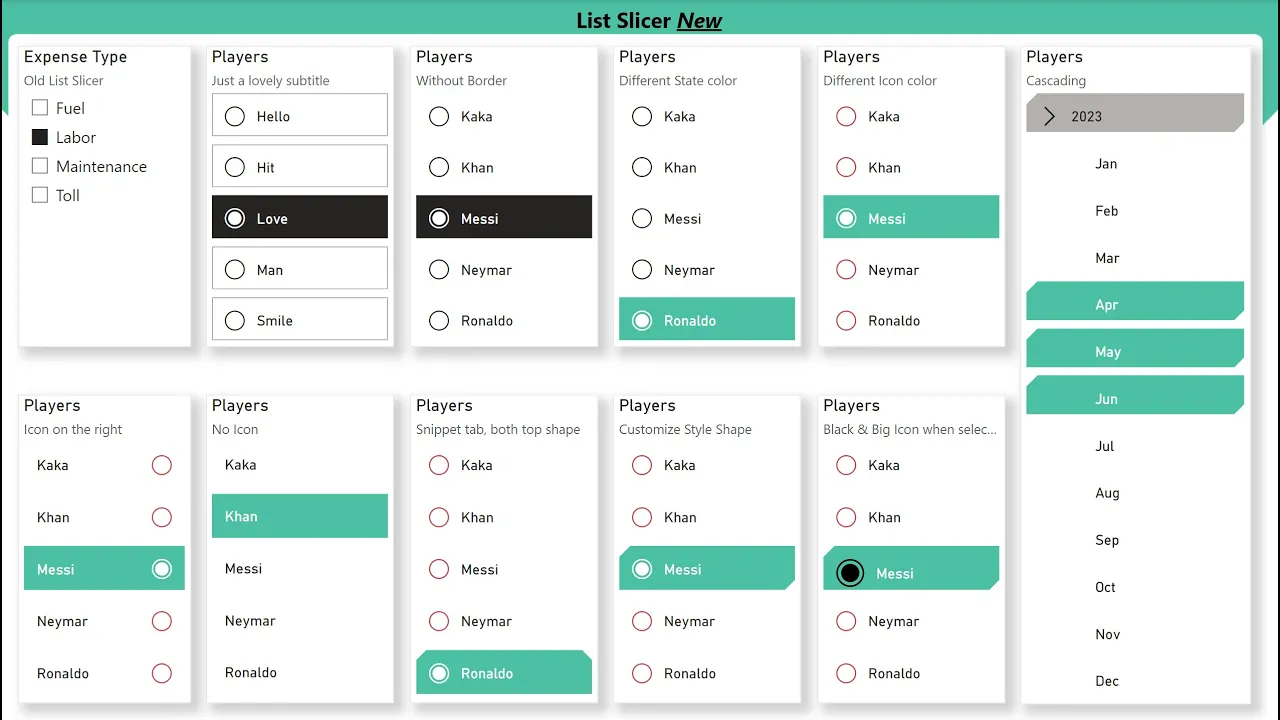Click Neymar radio icon in Customize Style Shape slicer
1280x720 pixels.
pos(643,621)
